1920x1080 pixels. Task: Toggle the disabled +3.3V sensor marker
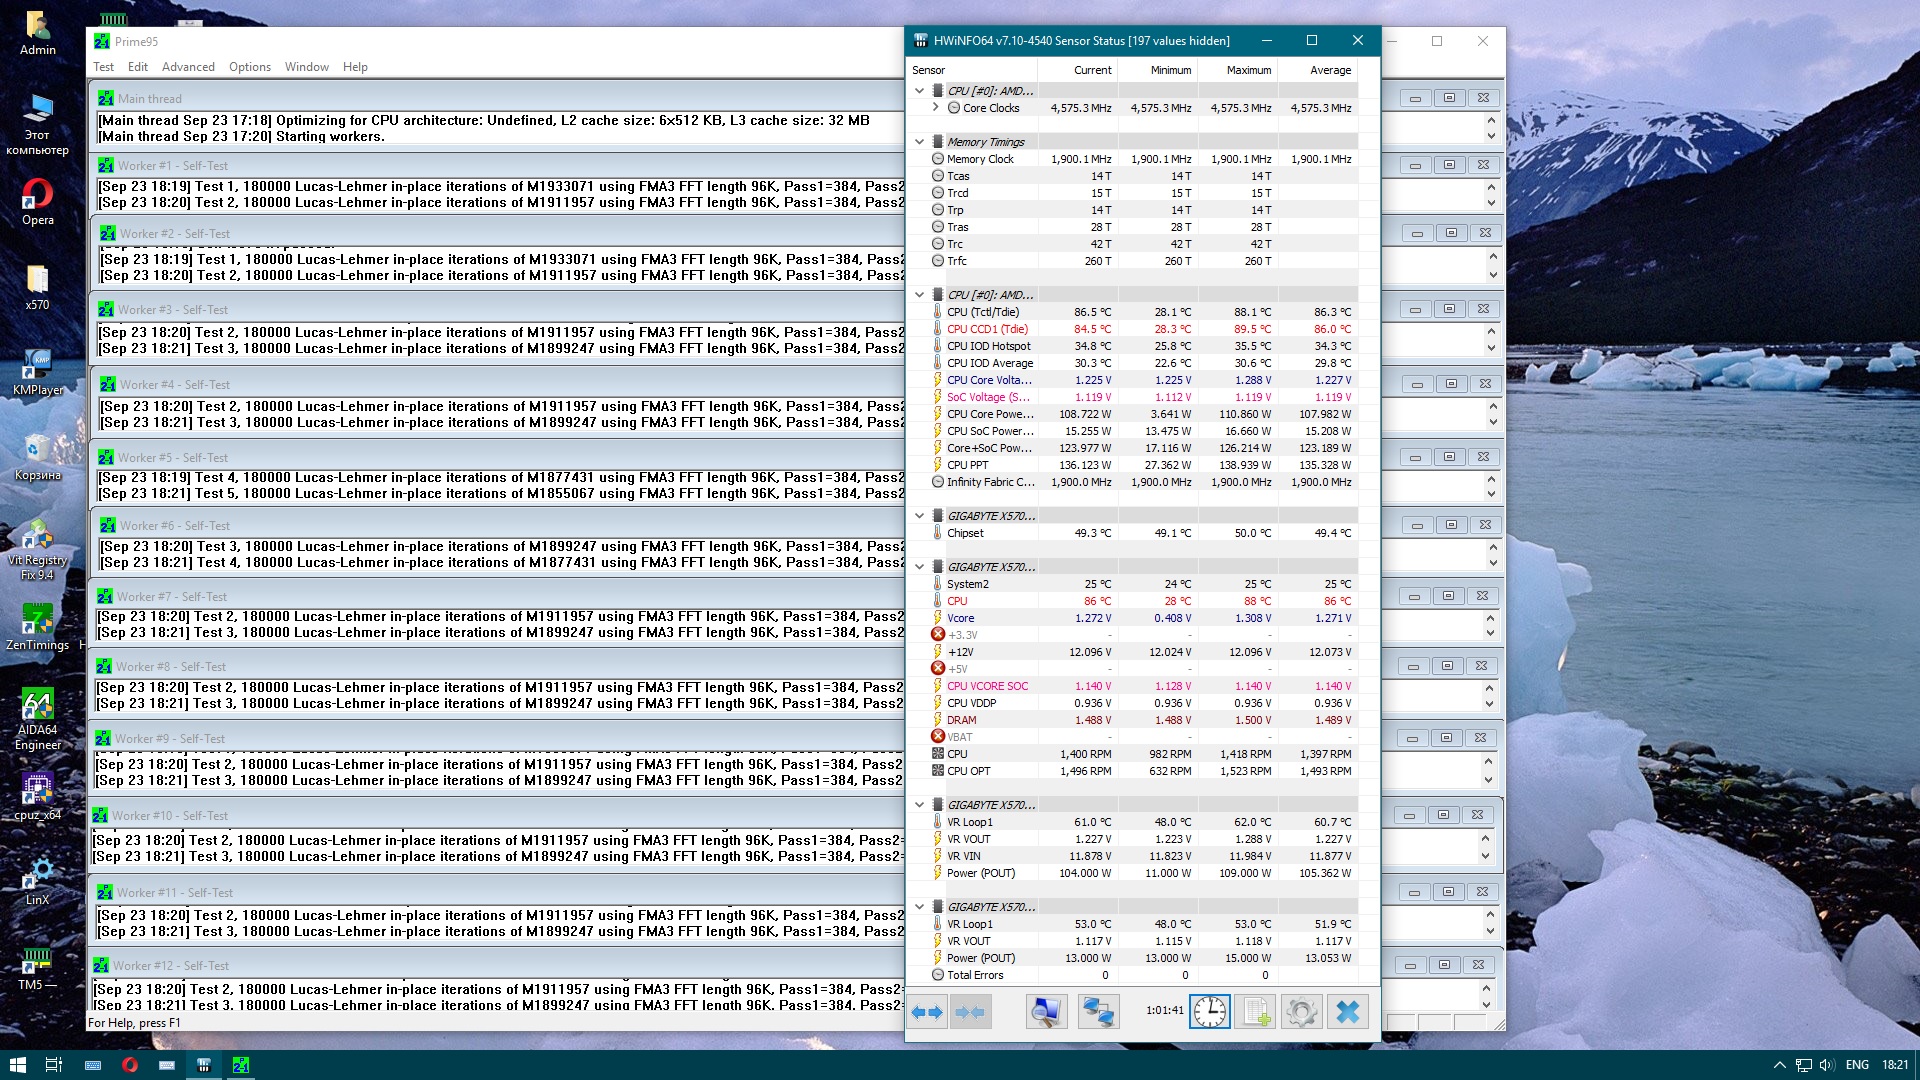[938, 635]
